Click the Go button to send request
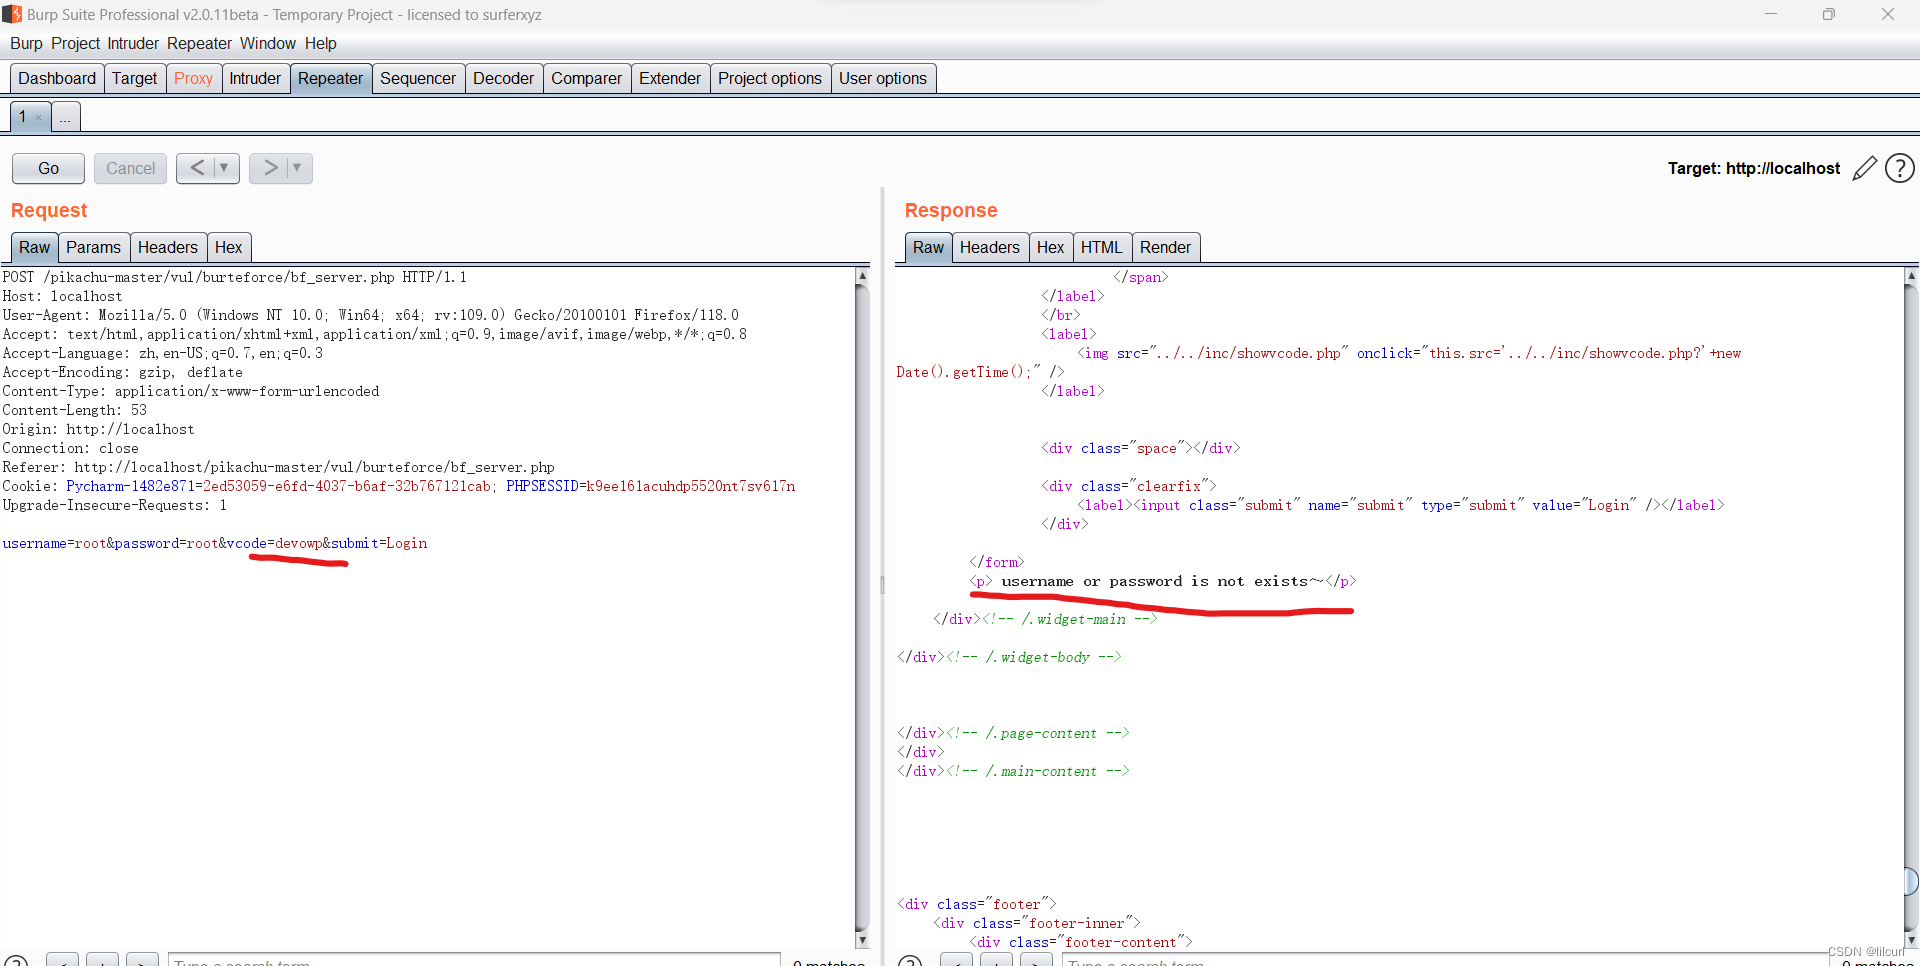1920x966 pixels. pyautogui.click(x=48, y=168)
